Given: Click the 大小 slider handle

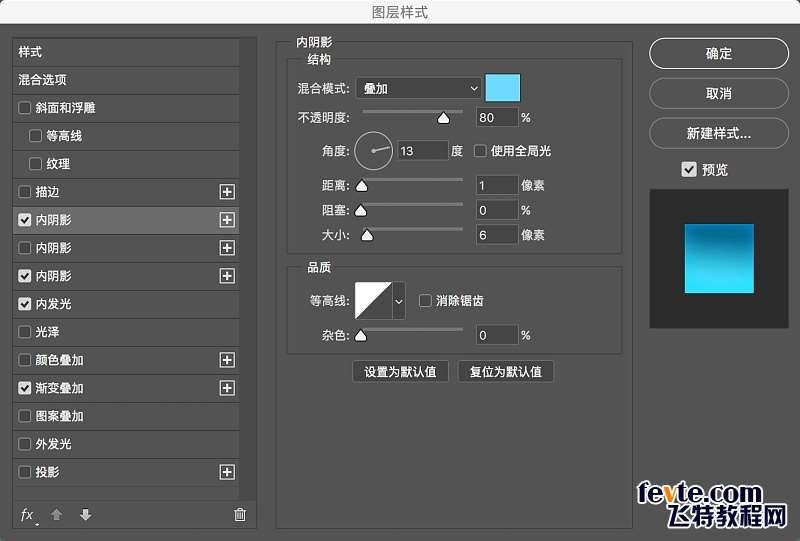Looking at the screenshot, I should (367, 235).
